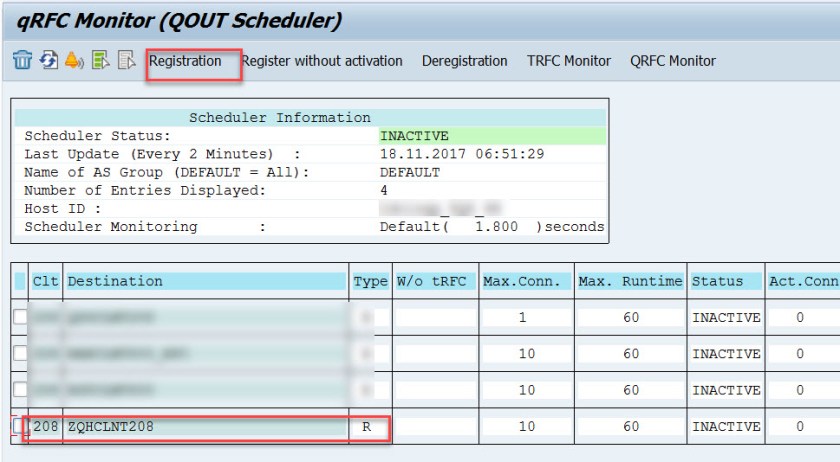Image resolution: width=840 pixels, height=462 pixels.
Task: Click the select-all corner cell of the table
Action: (x=20, y=281)
